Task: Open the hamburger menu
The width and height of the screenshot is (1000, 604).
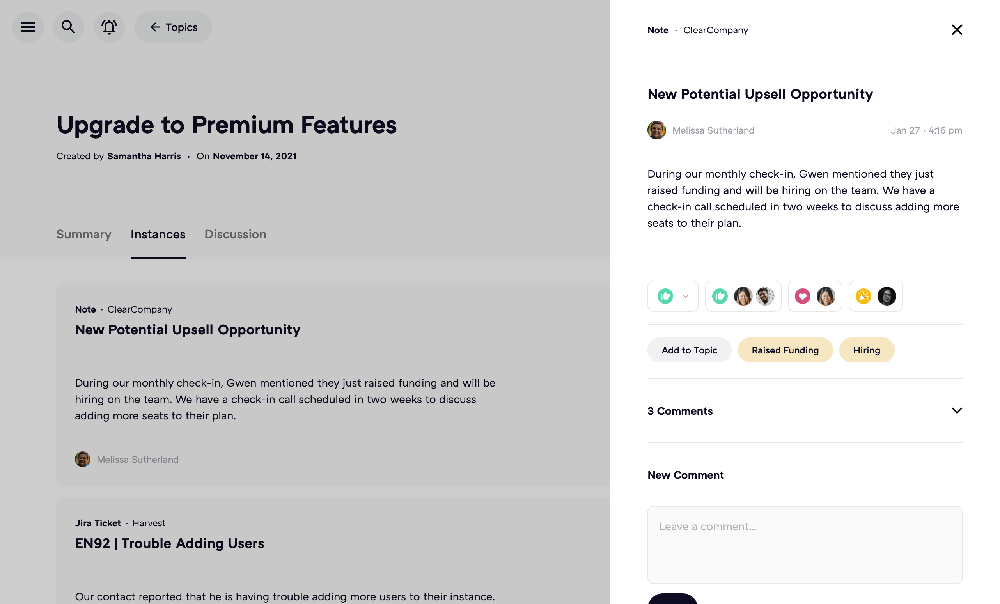Action: (x=28, y=27)
